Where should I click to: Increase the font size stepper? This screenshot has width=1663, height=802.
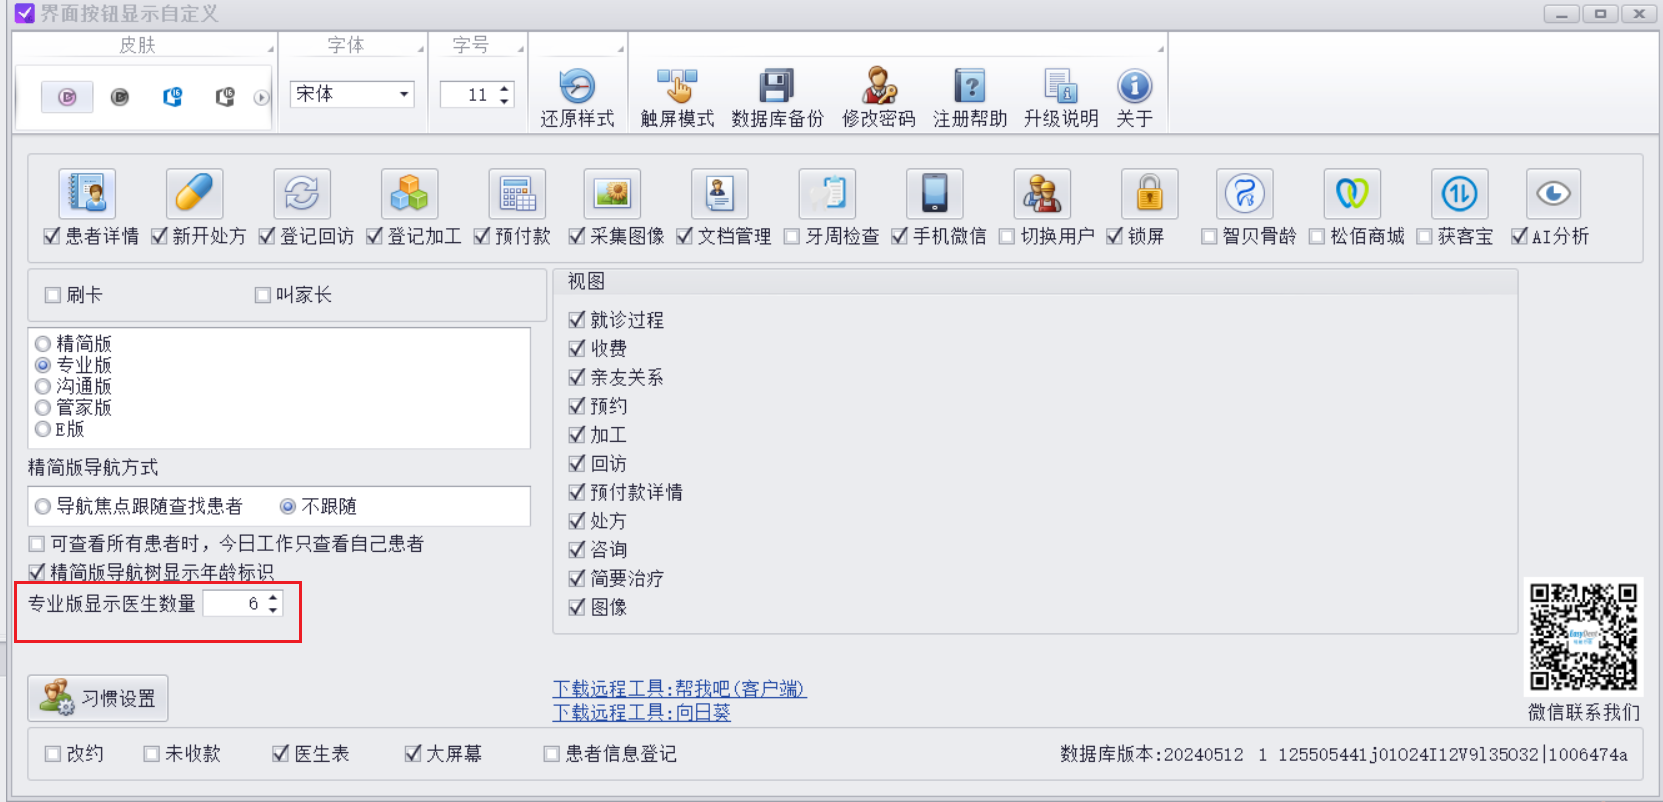pos(504,88)
